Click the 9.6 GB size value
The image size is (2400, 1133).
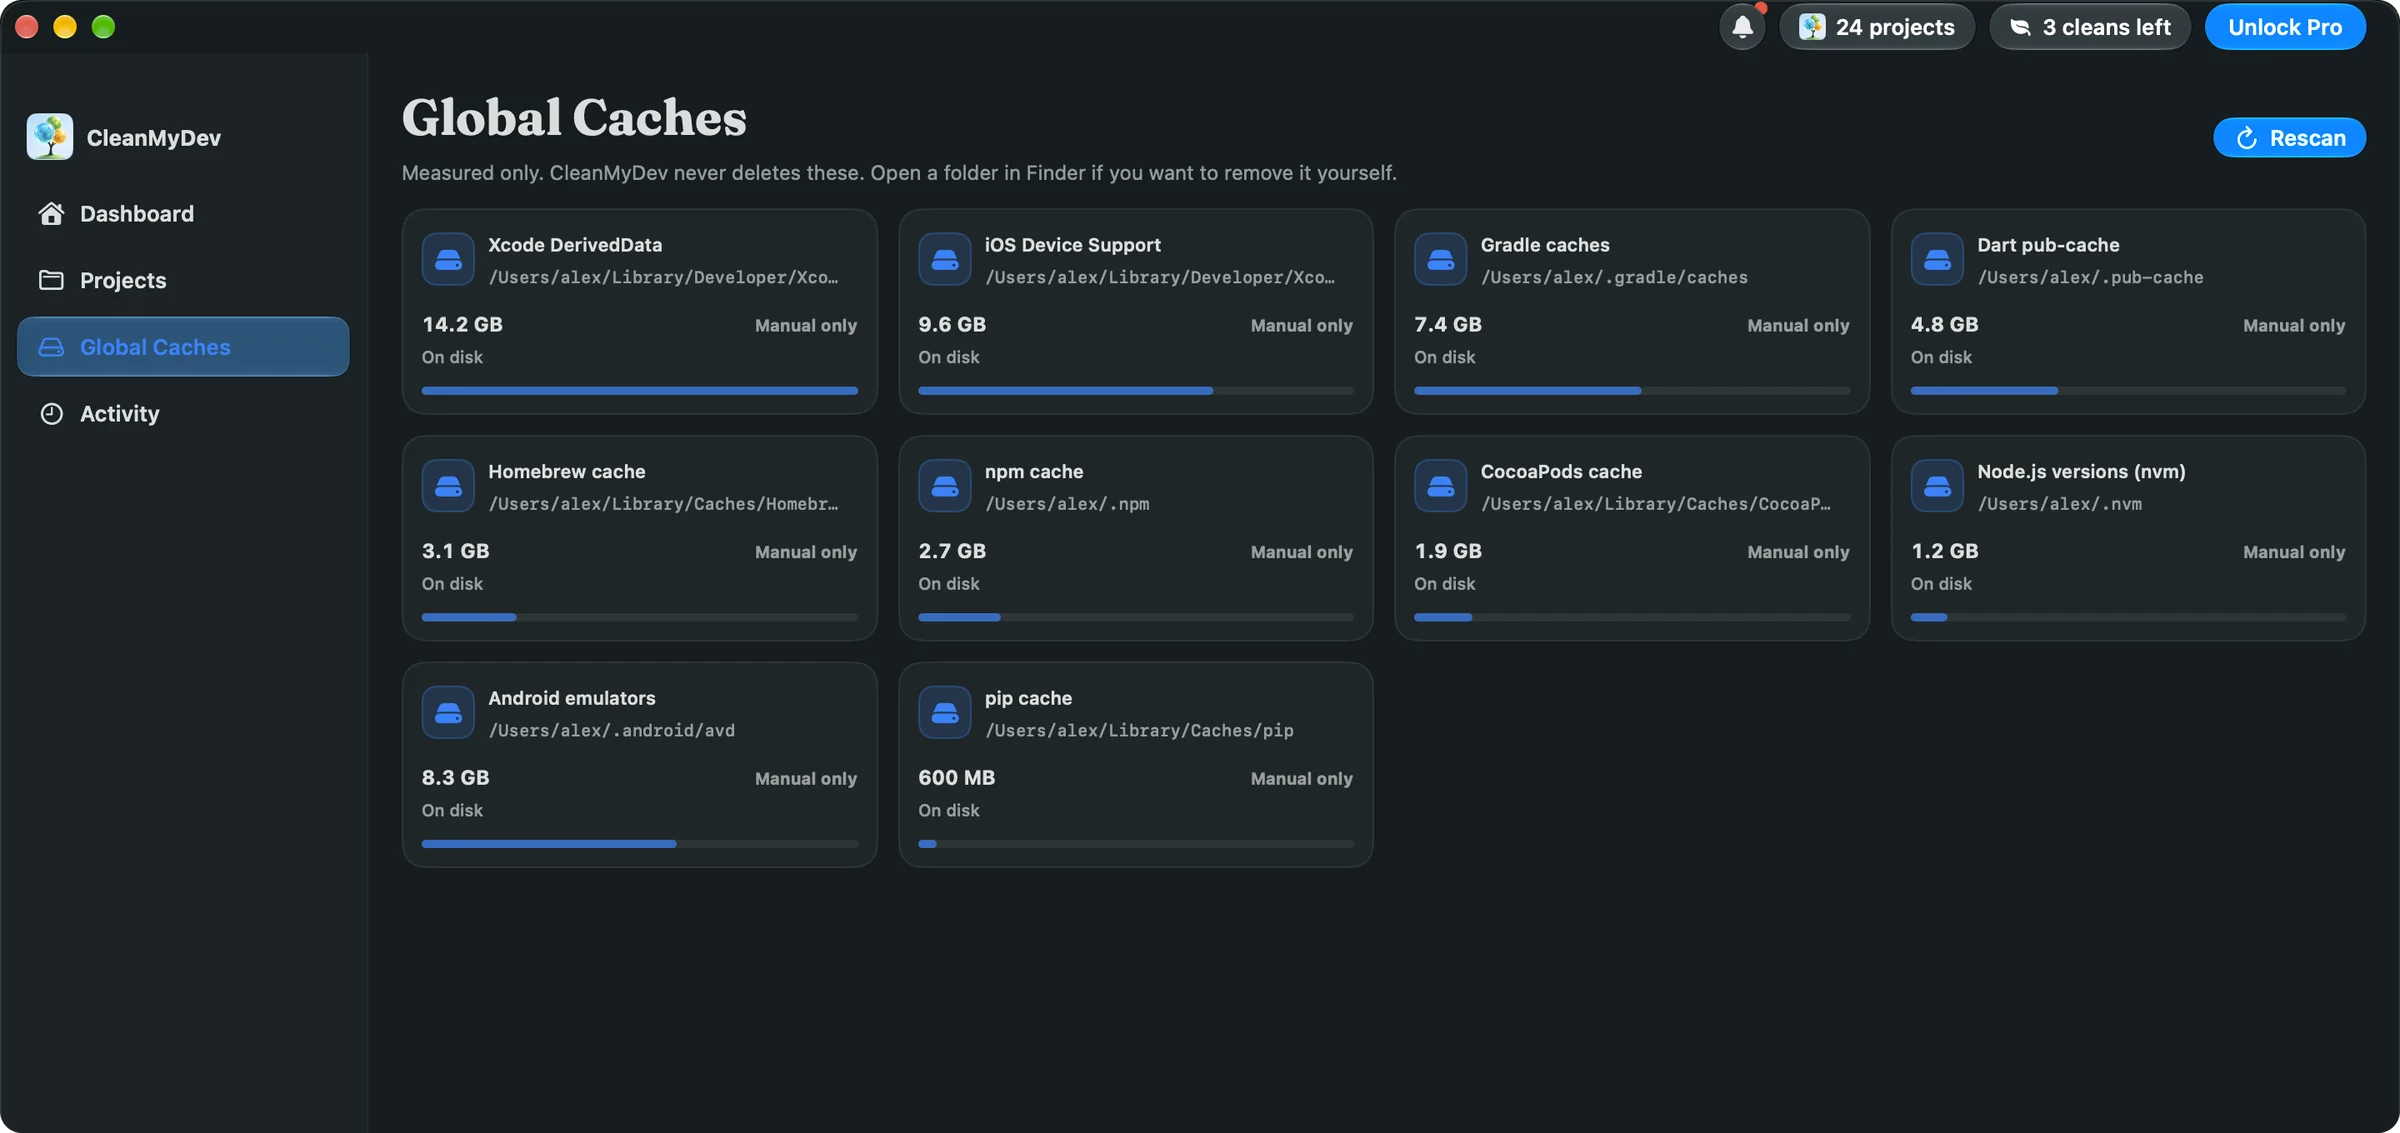coord(951,324)
